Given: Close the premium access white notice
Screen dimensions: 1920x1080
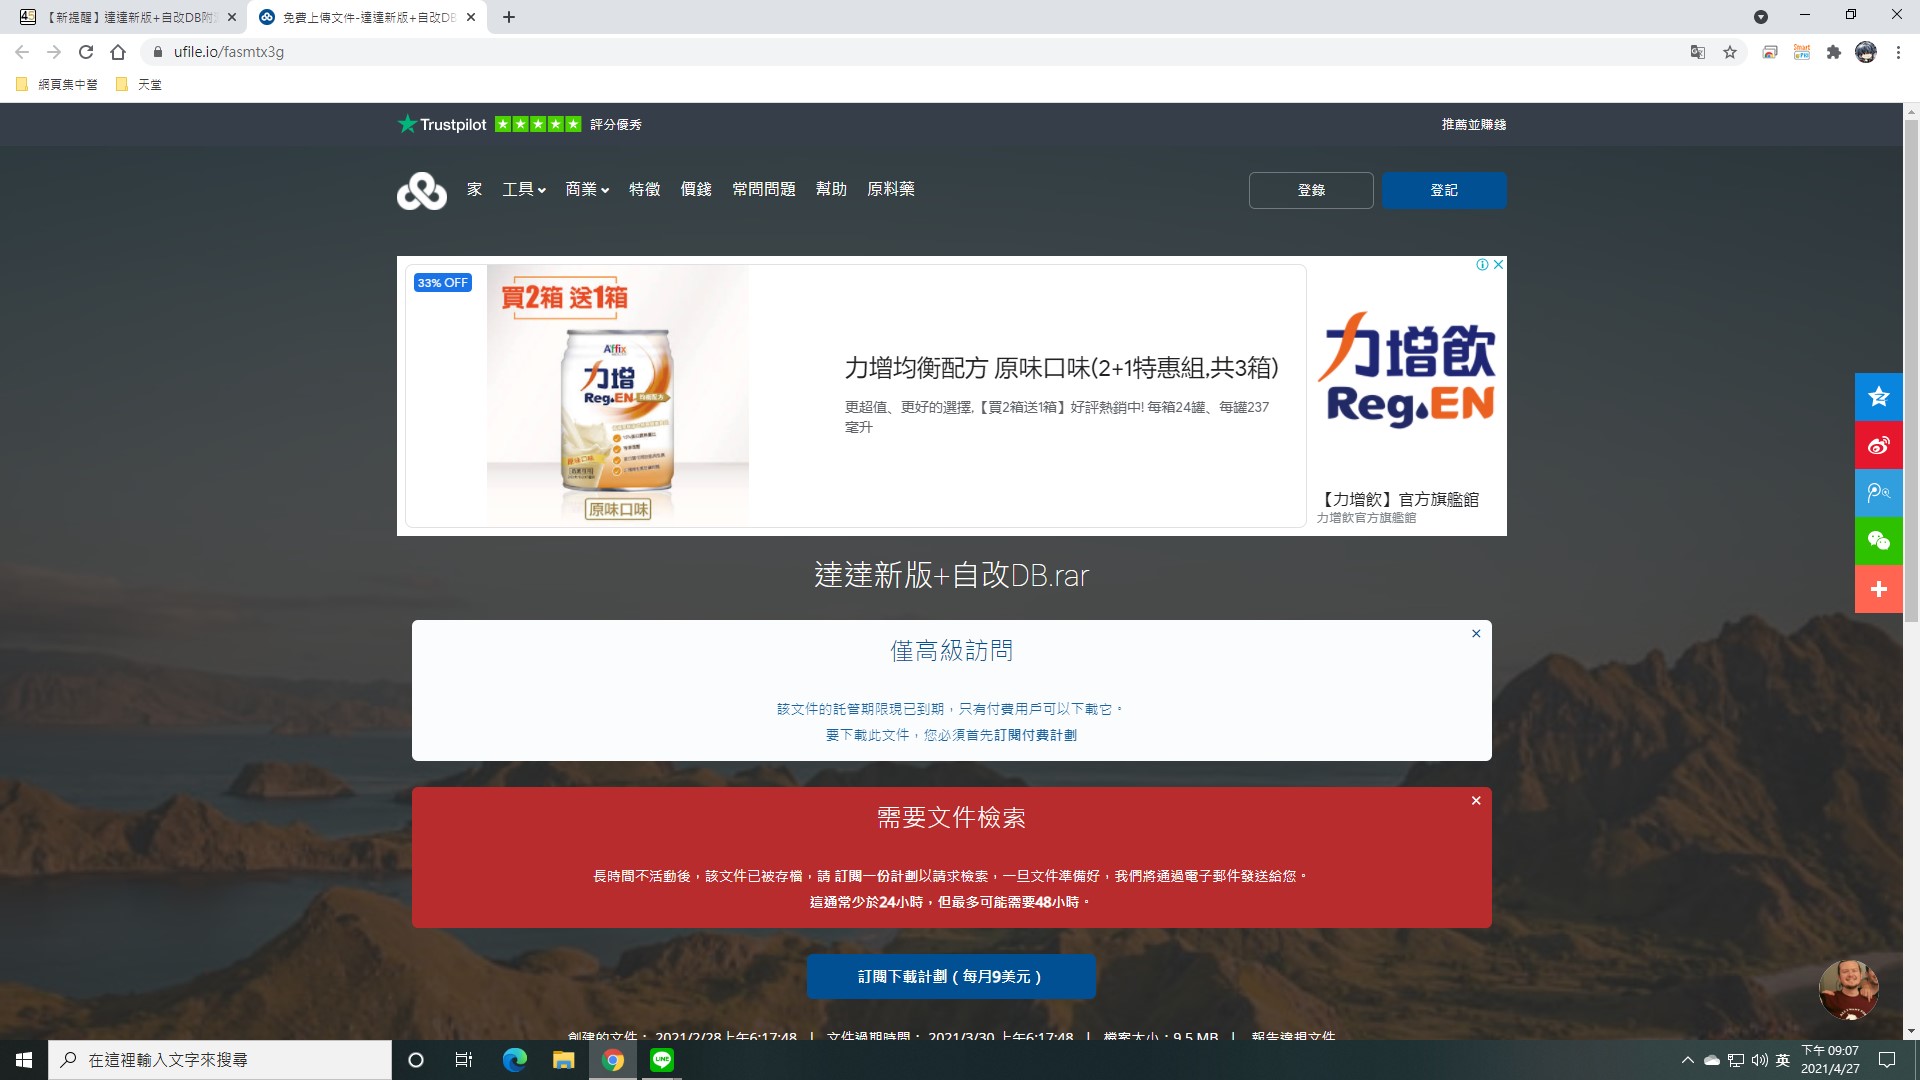Looking at the screenshot, I should click(1476, 633).
